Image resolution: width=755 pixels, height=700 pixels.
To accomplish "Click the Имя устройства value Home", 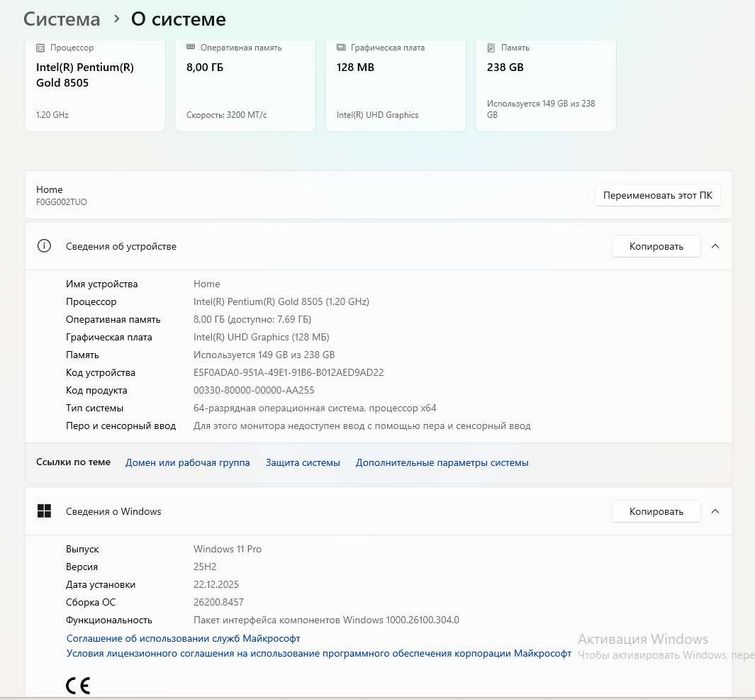I will (x=207, y=284).
